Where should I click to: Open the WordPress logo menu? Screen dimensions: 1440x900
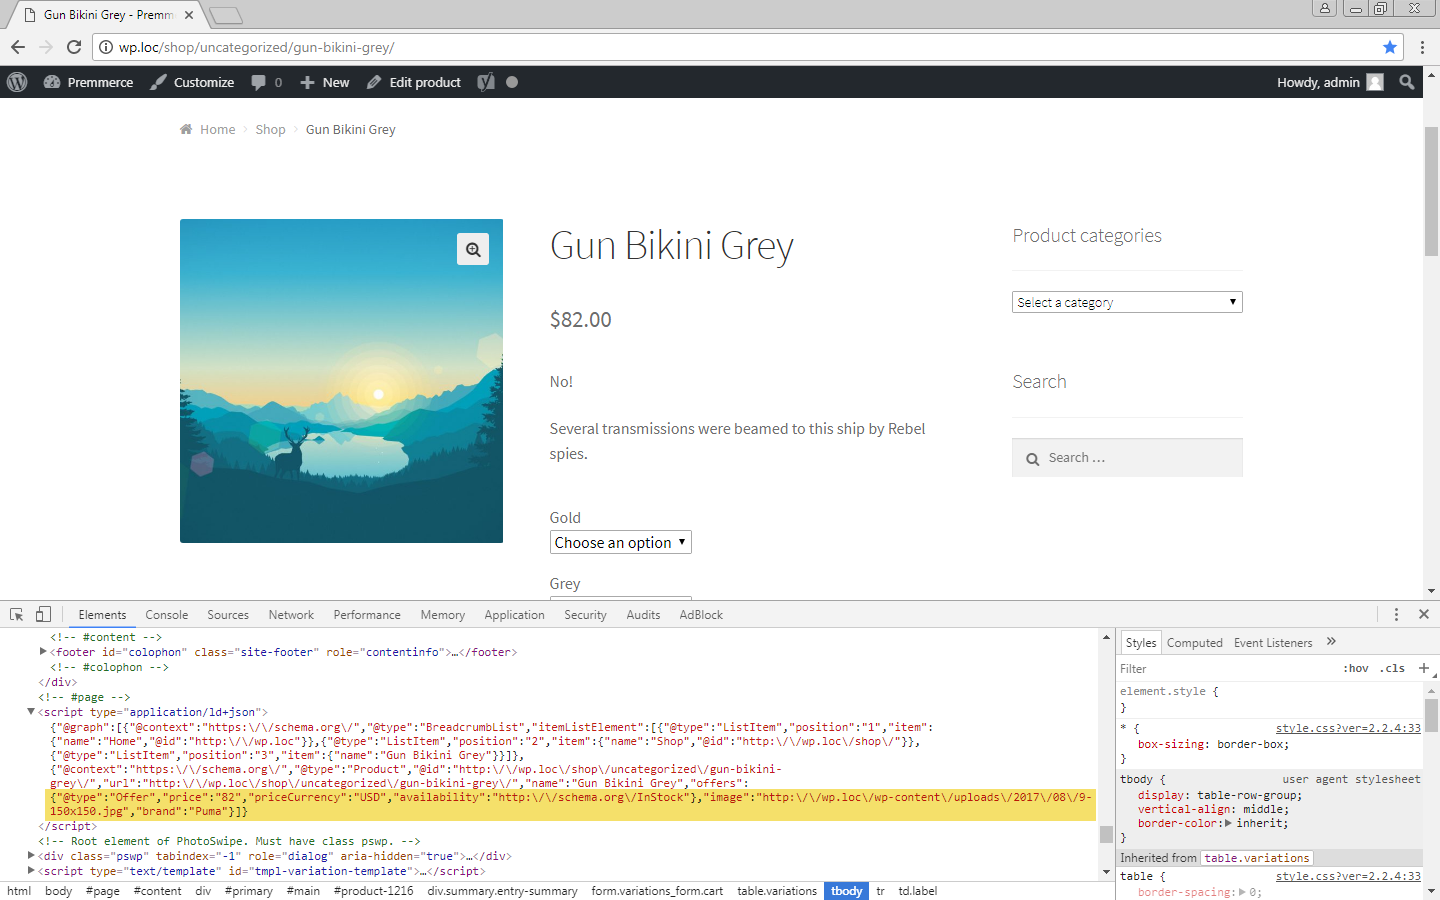click(x=17, y=82)
